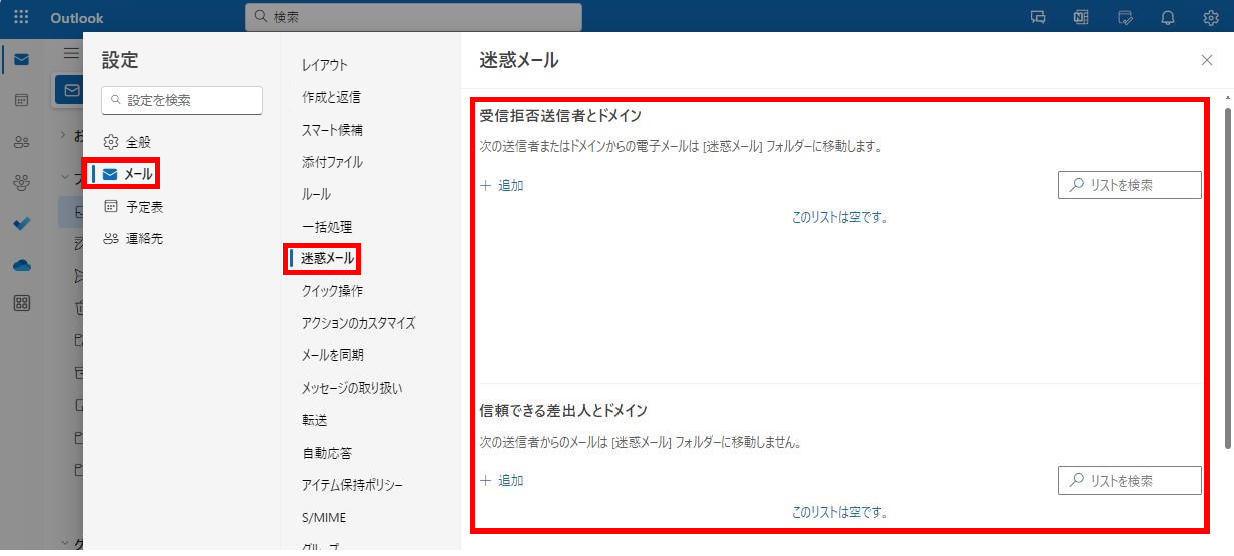The height and width of the screenshot is (556, 1234).
Task: Open the More apps icon in rail
Action: coord(21,303)
